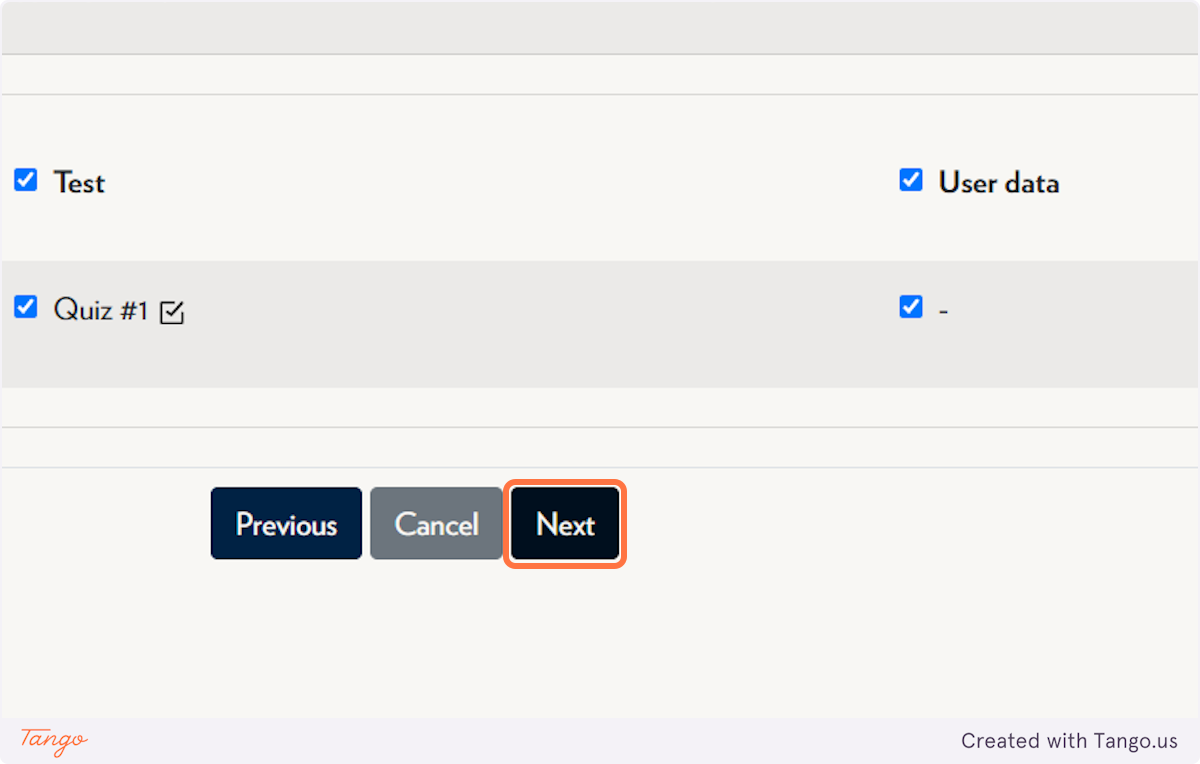The image size is (1200, 764).
Task: Uncheck the Quiz #1 checkbox
Action: [x=26, y=307]
